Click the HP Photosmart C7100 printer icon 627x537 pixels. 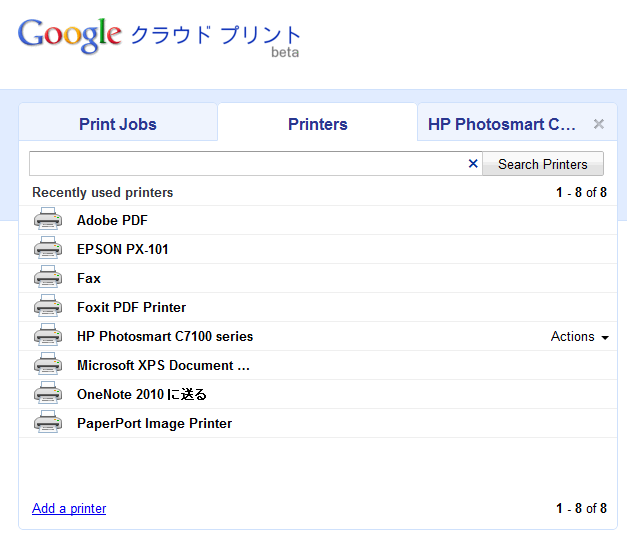click(x=47, y=336)
